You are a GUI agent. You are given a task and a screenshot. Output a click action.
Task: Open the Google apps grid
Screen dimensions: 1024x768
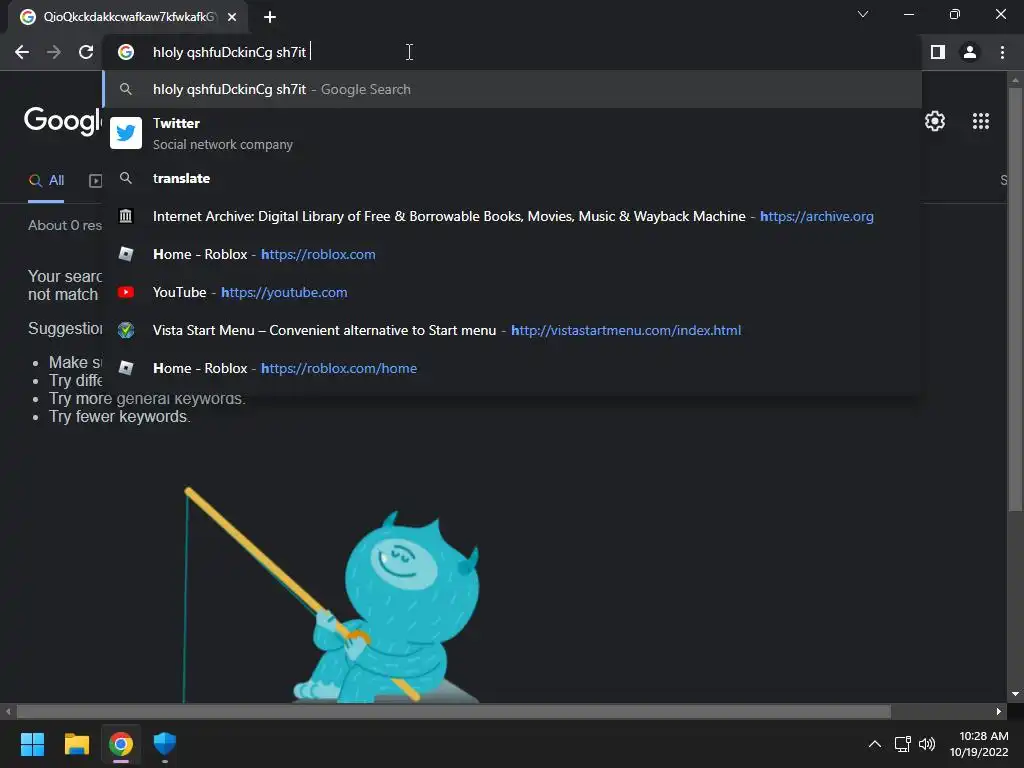point(981,121)
